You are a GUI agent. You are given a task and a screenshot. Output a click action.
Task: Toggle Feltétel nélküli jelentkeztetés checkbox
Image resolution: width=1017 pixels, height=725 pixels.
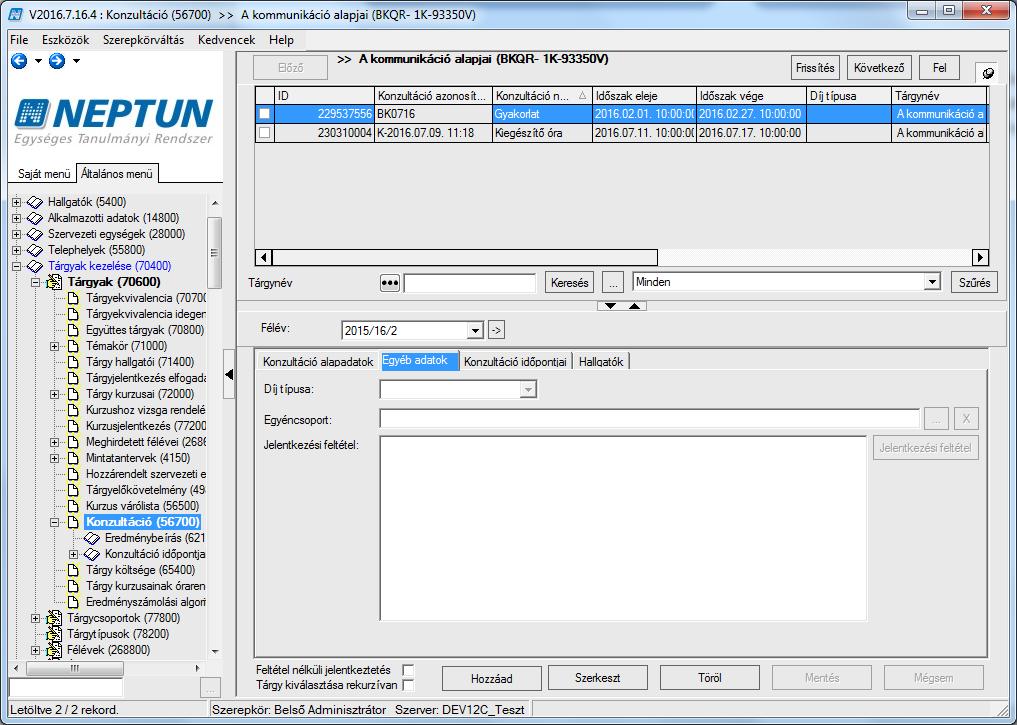pyautogui.click(x=408, y=670)
